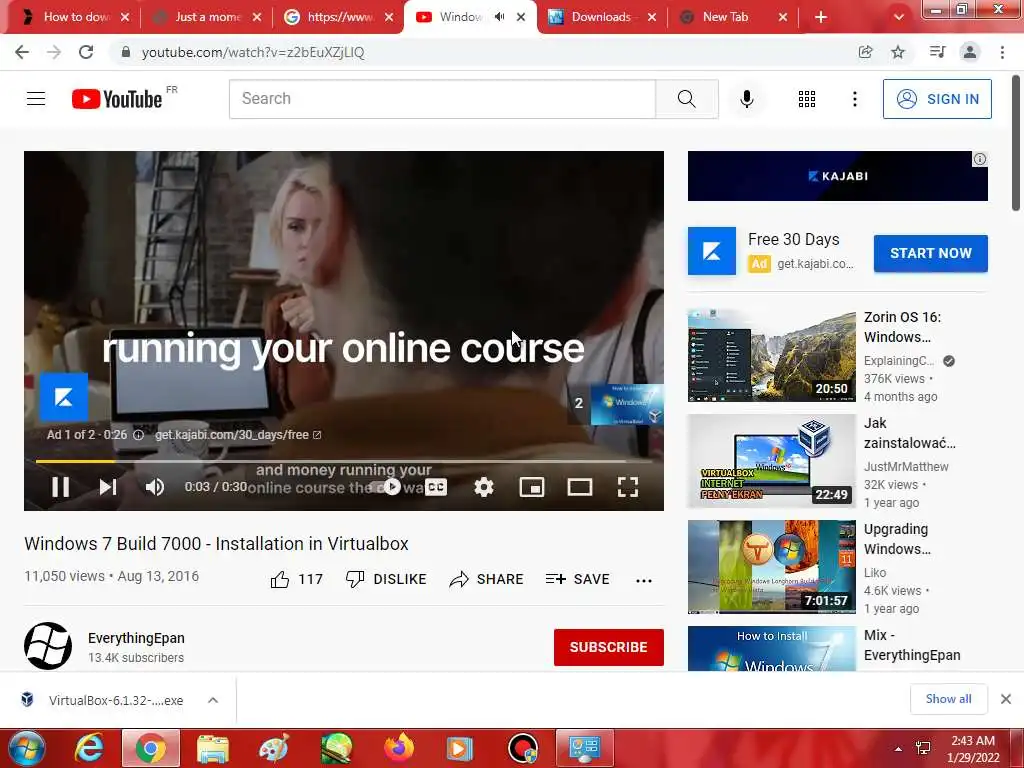
Task: Switch to the https://www Google tab
Action: click(x=336, y=17)
